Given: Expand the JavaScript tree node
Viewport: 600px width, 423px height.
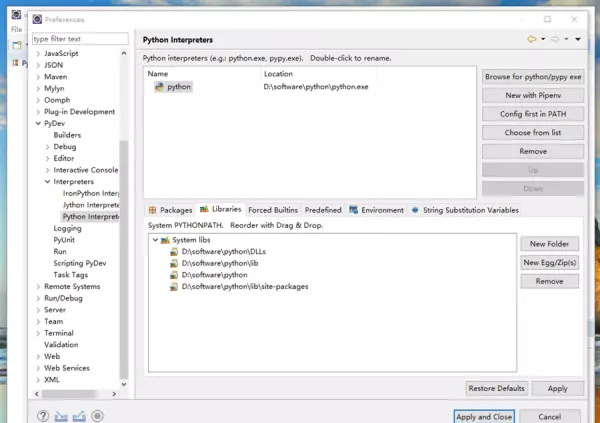Looking at the screenshot, I should 38,54.
